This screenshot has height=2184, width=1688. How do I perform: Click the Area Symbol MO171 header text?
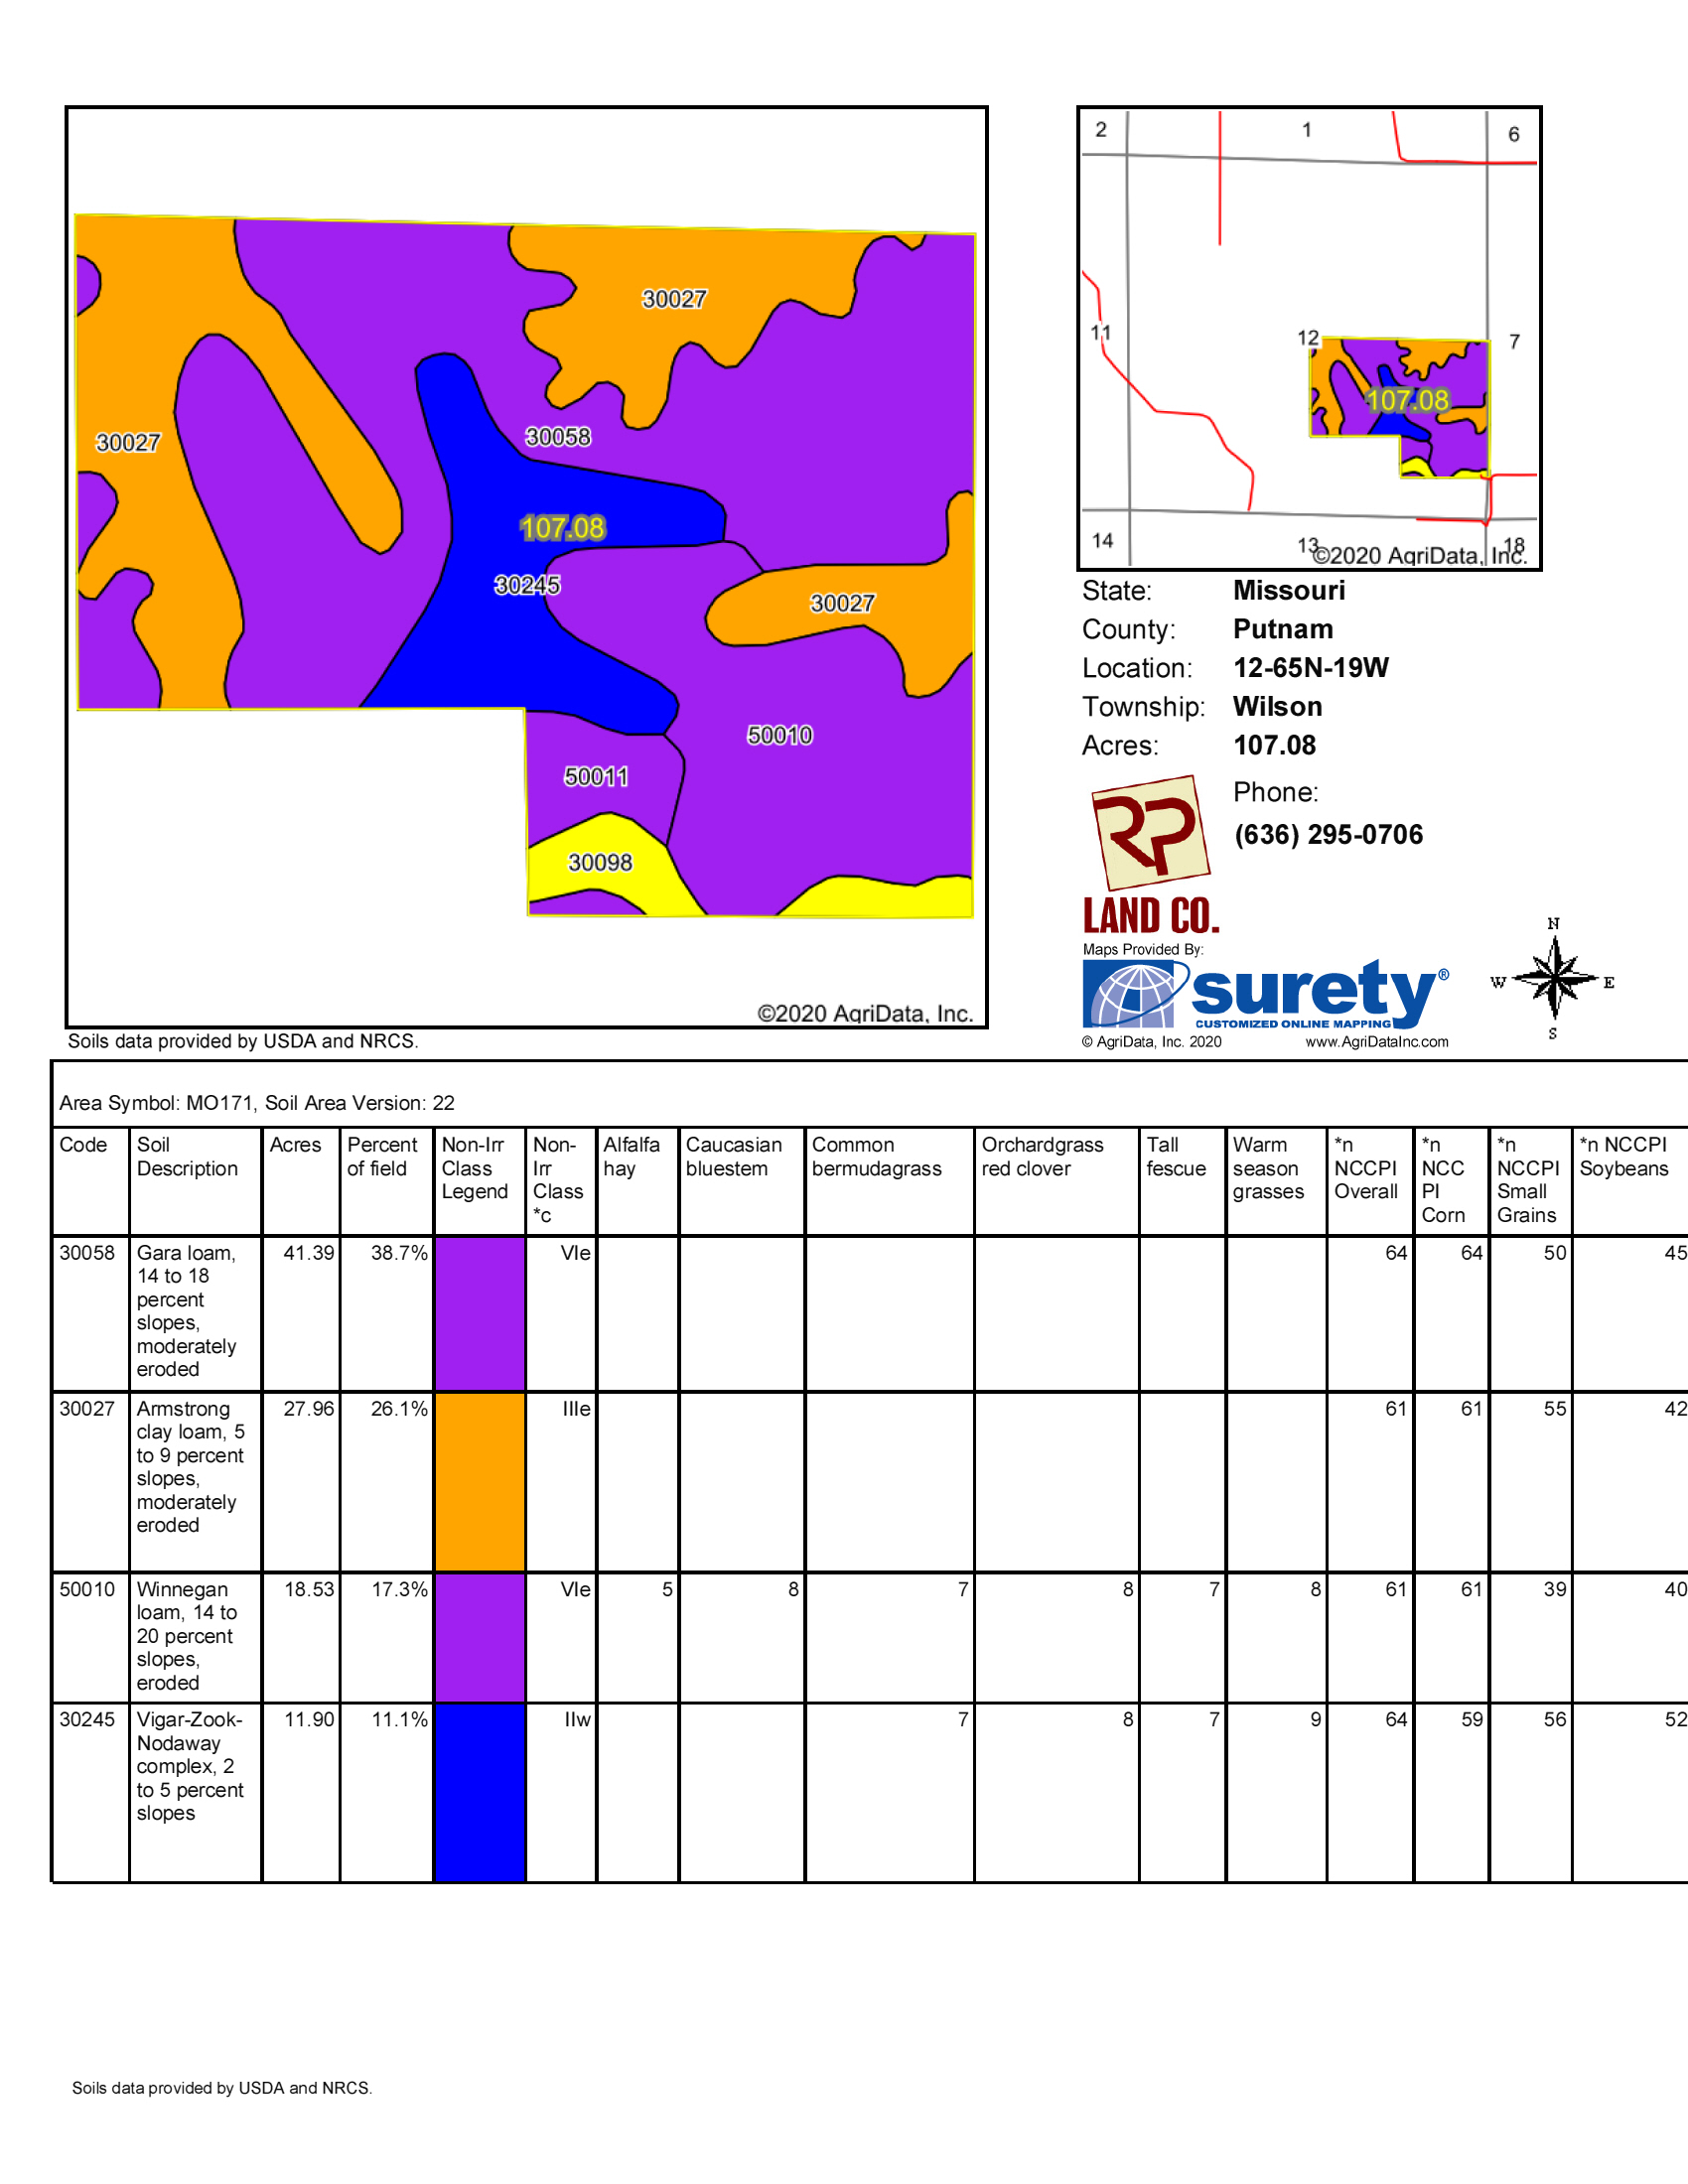click(257, 1103)
